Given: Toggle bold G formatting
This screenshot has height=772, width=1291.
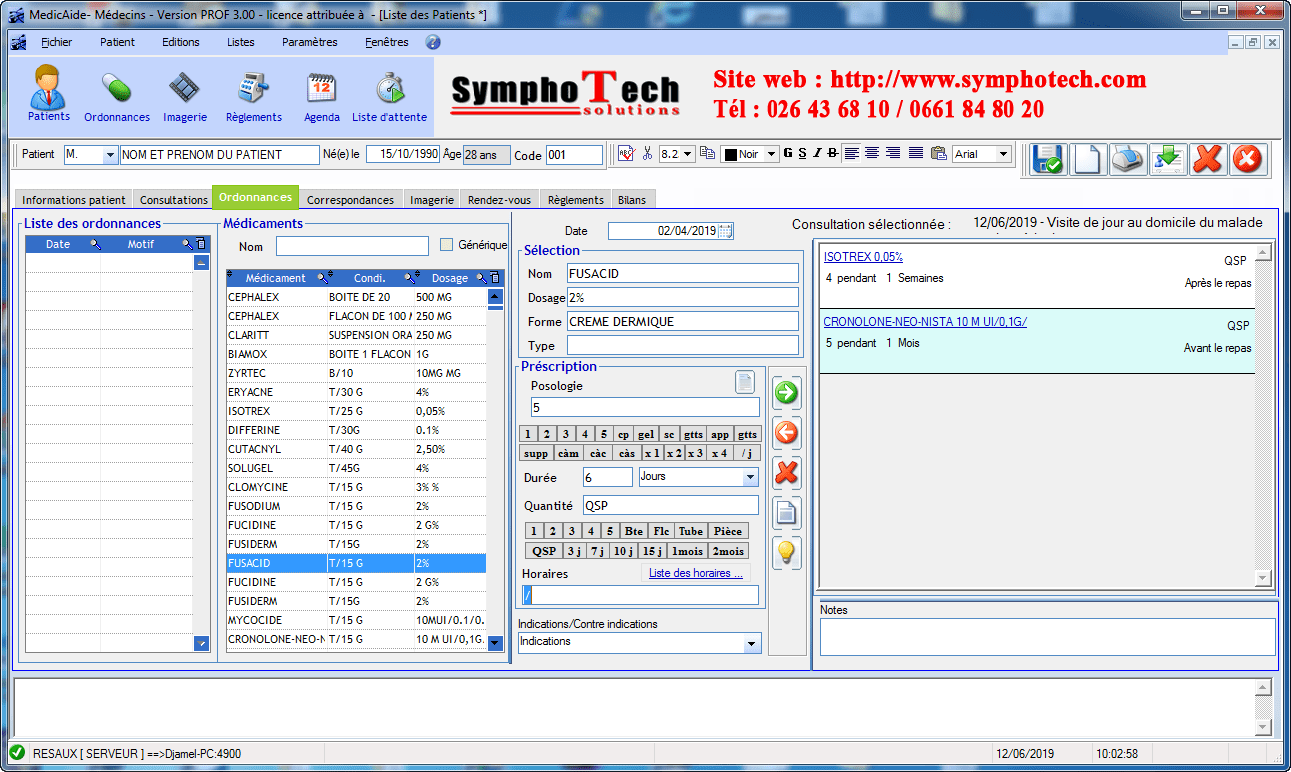Looking at the screenshot, I should tap(788, 154).
